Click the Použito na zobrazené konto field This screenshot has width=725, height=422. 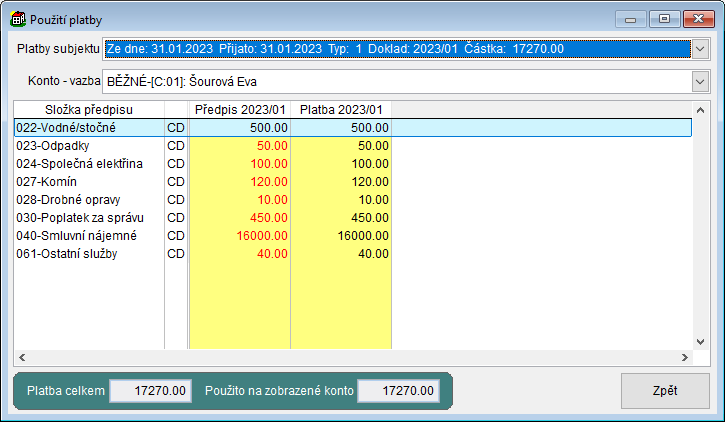(x=398, y=391)
